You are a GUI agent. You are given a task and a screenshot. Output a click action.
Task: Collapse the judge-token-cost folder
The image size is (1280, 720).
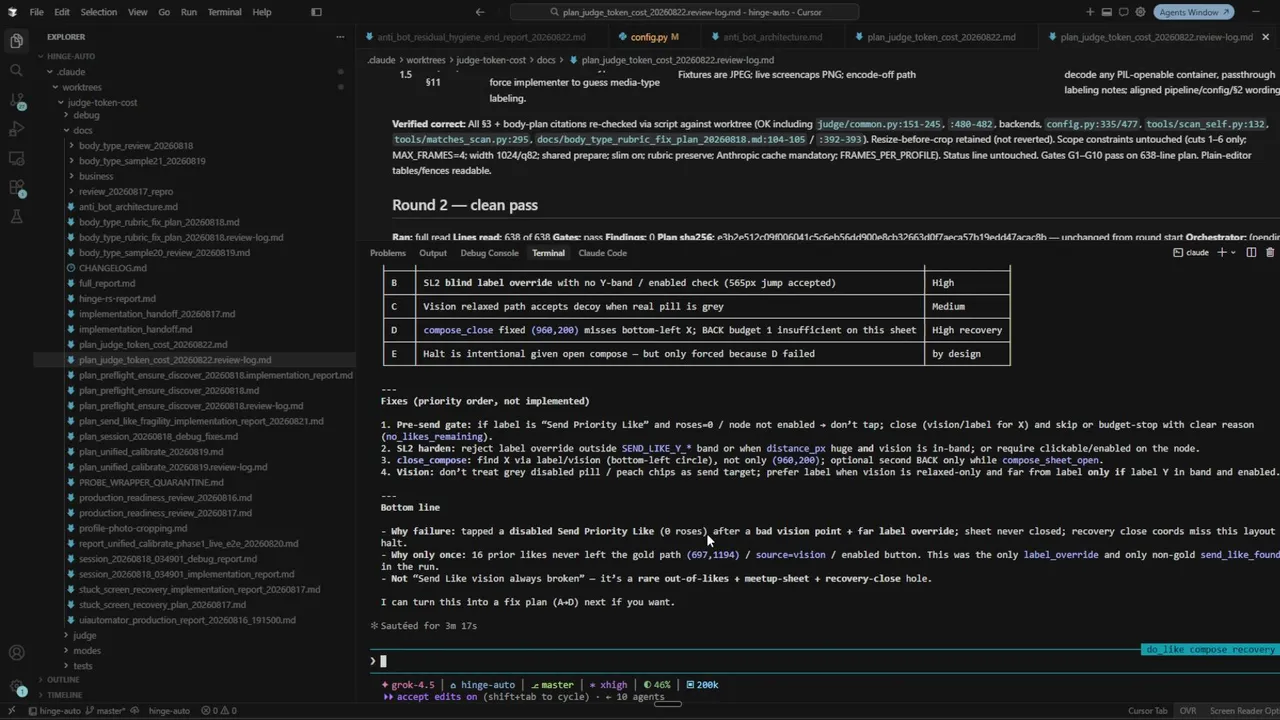[102, 102]
